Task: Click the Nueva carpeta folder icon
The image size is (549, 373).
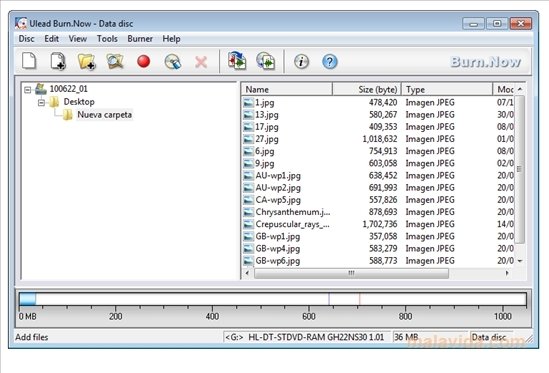Action: (68, 115)
